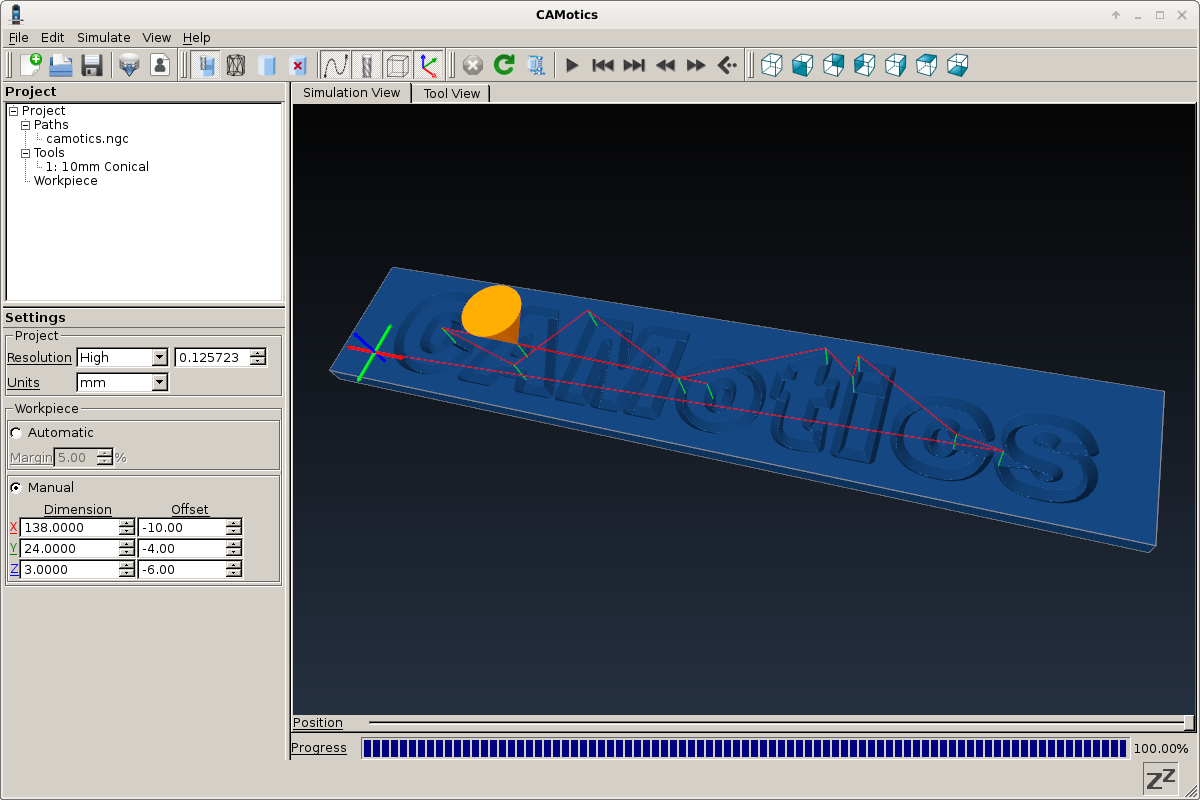This screenshot has height=800, width=1200.
Task: Collapse the Project tree node
Action: [x=13, y=111]
